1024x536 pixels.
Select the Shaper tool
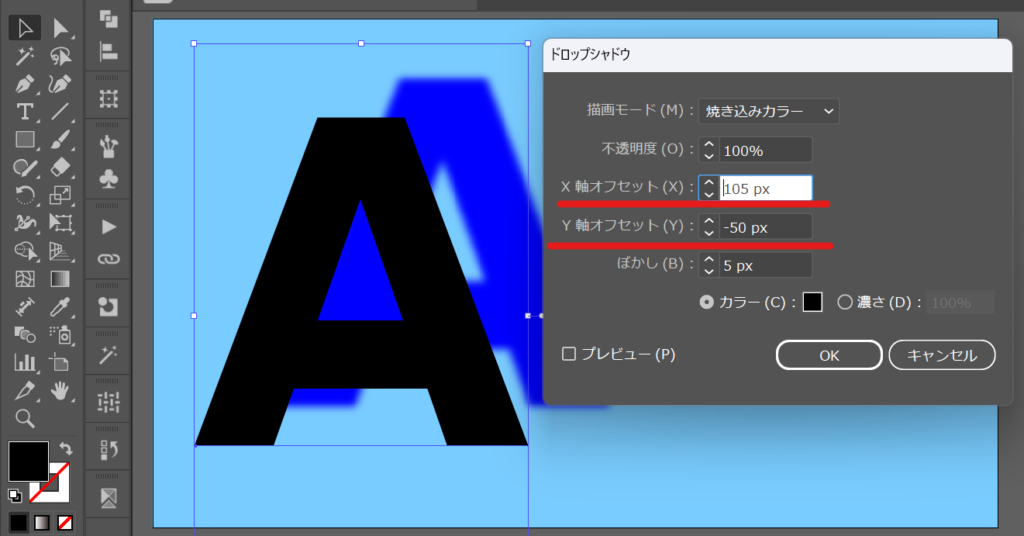coord(25,168)
